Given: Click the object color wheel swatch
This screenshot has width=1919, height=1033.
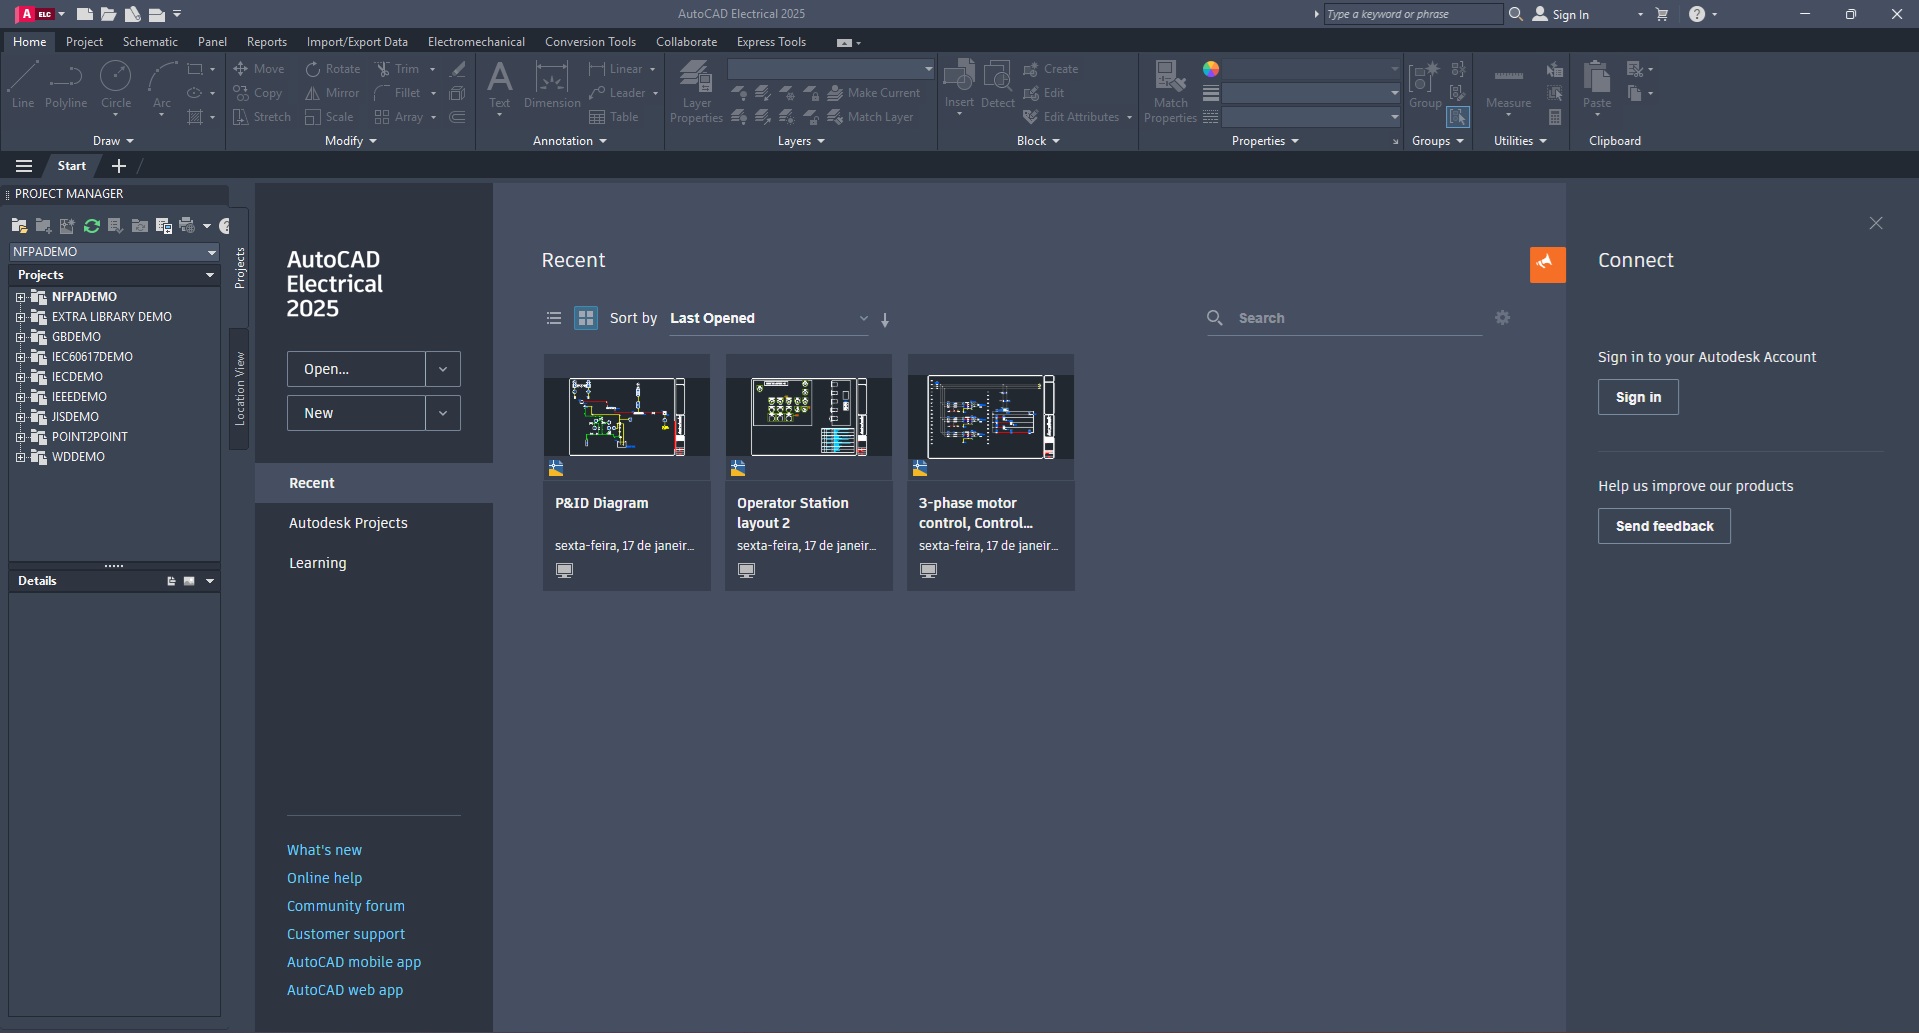Looking at the screenshot, I should 1211,69.
